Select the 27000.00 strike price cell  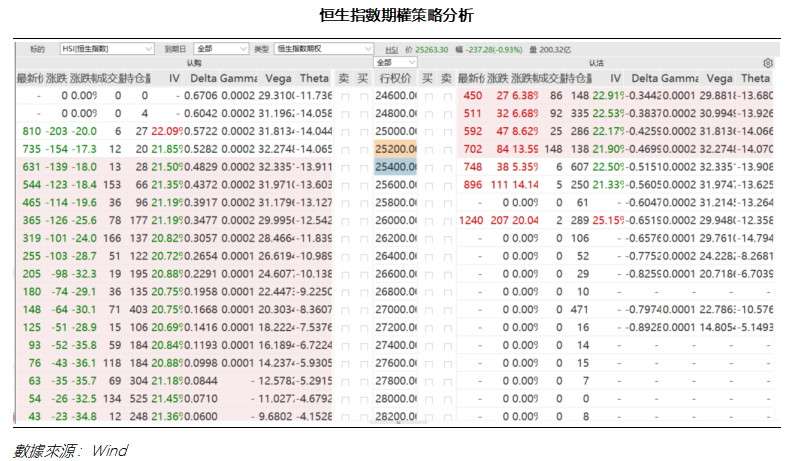(395, 309)
